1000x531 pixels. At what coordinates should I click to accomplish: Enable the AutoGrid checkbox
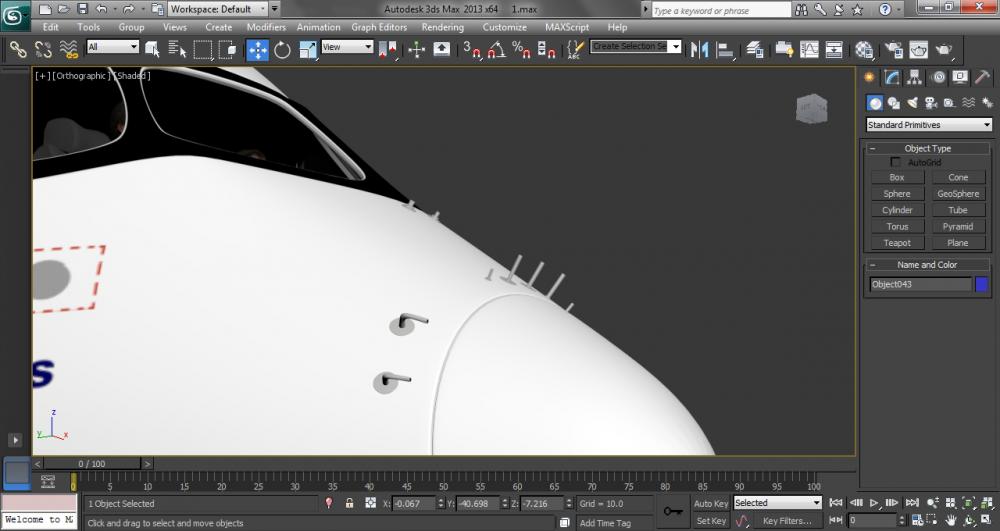(x=896, y=162)
